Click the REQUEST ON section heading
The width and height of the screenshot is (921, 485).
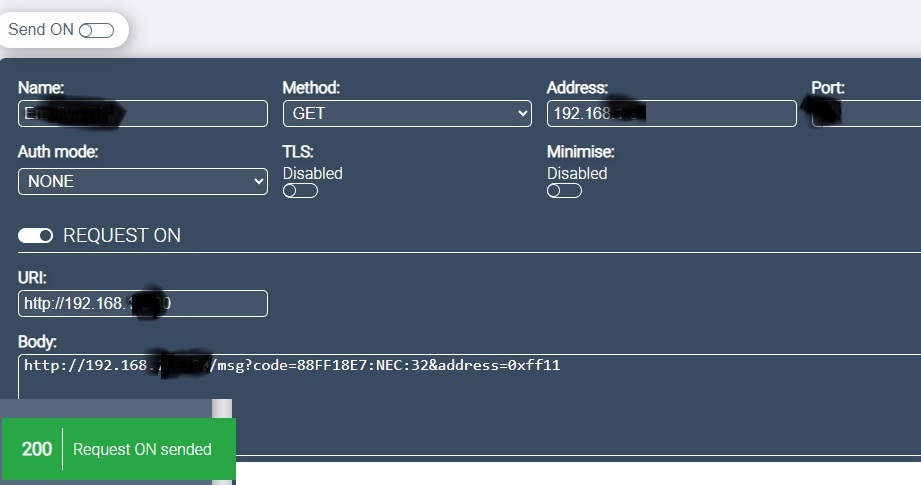pyautogui.click(x=122, y=236)
